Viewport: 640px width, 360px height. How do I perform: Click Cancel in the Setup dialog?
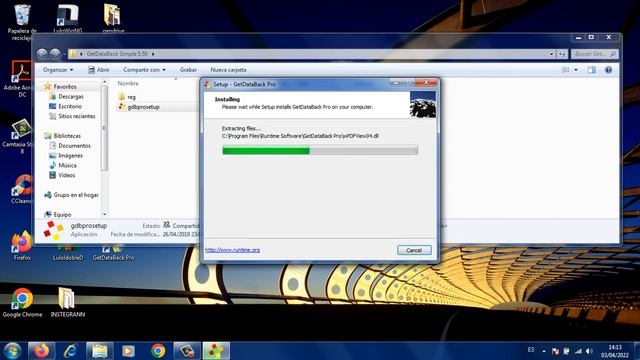tap(414, 250)
